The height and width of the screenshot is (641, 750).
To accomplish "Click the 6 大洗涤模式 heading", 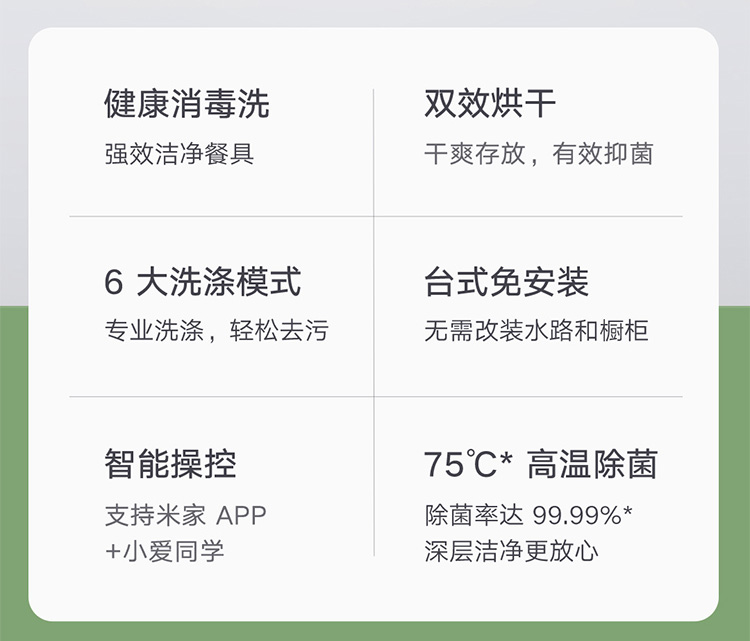I will click(x=202, y=282).
